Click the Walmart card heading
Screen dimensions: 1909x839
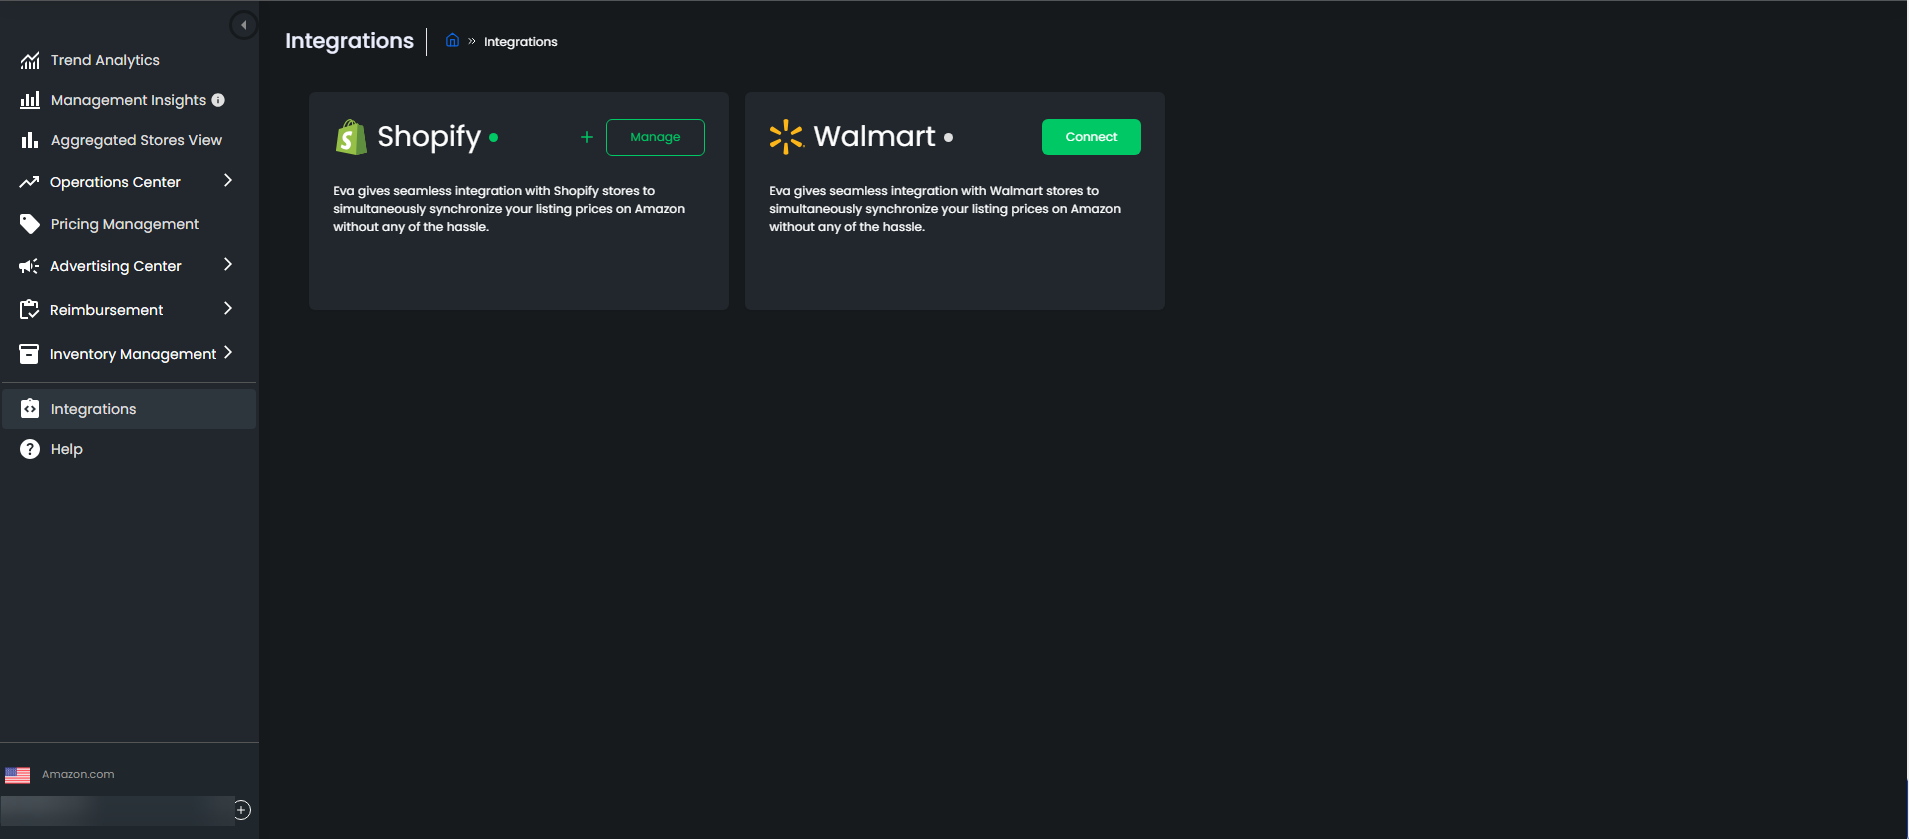874,136
